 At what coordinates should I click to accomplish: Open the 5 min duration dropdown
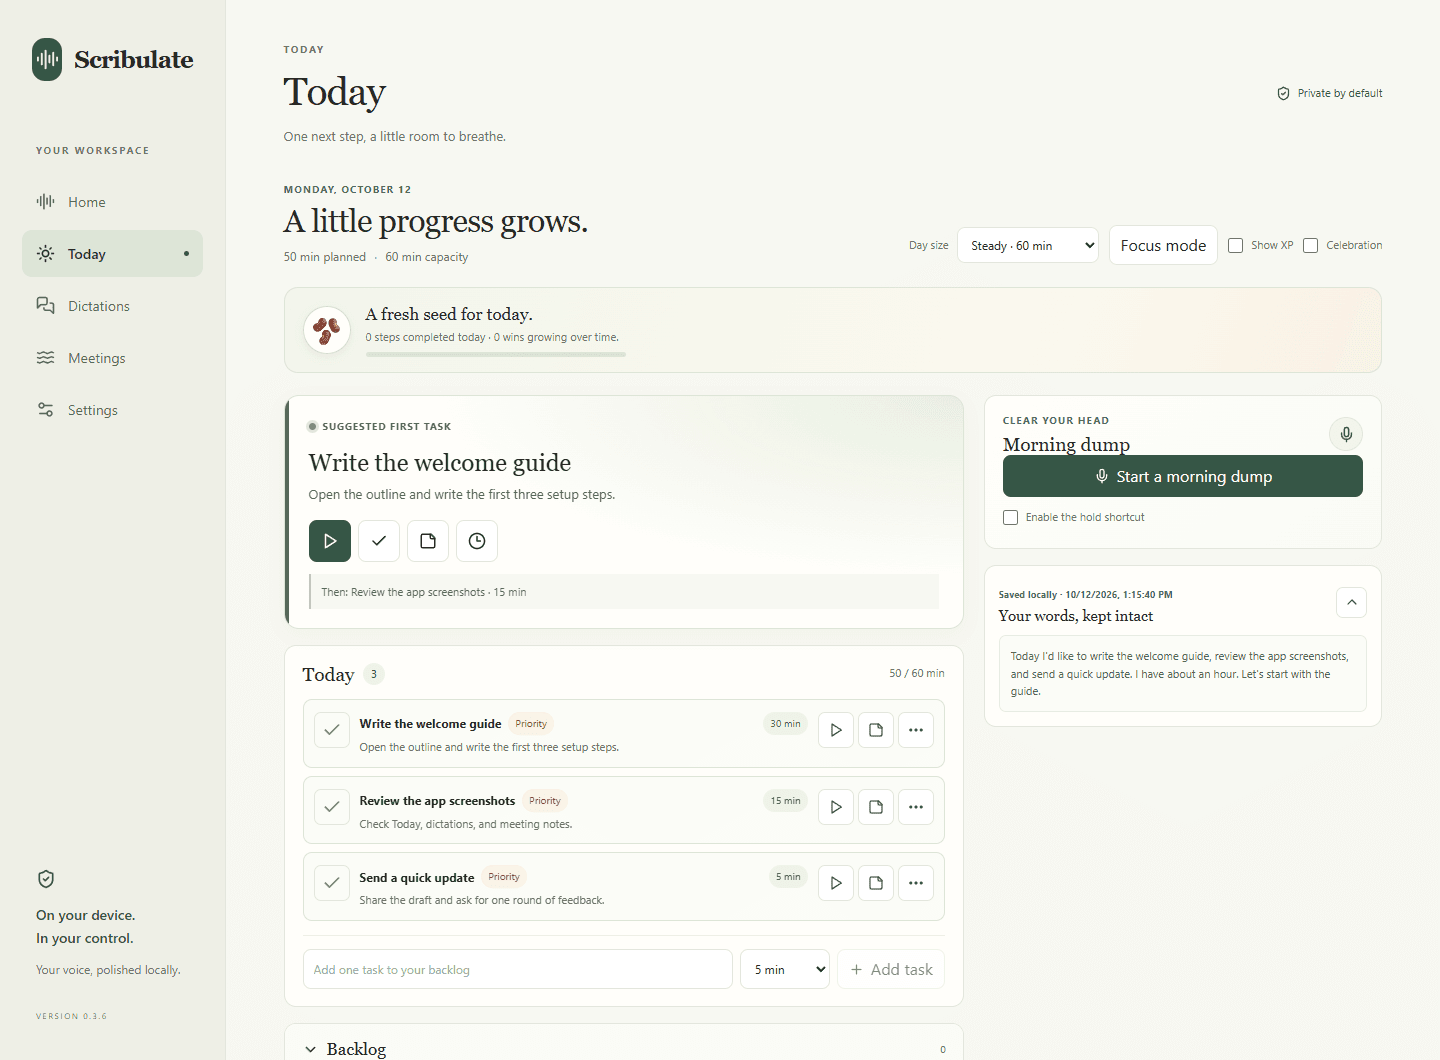coord(785,969)
